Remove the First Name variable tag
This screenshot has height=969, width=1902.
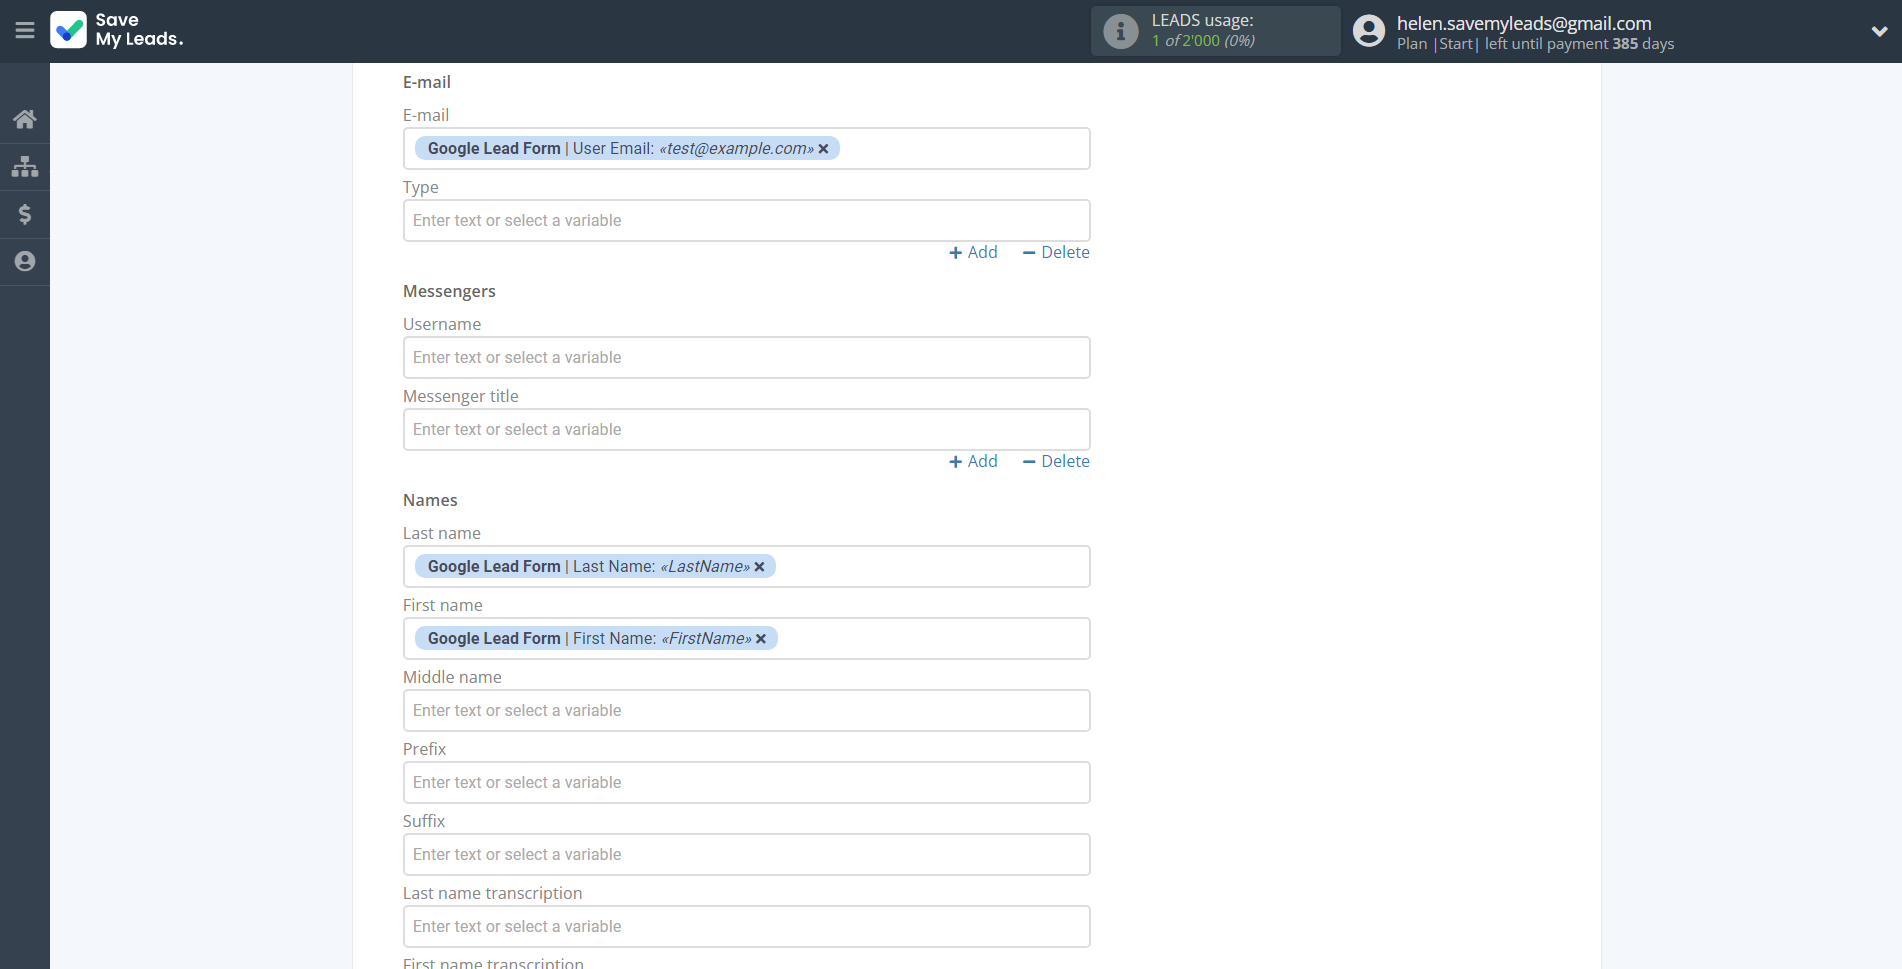[x=761, y=639]
